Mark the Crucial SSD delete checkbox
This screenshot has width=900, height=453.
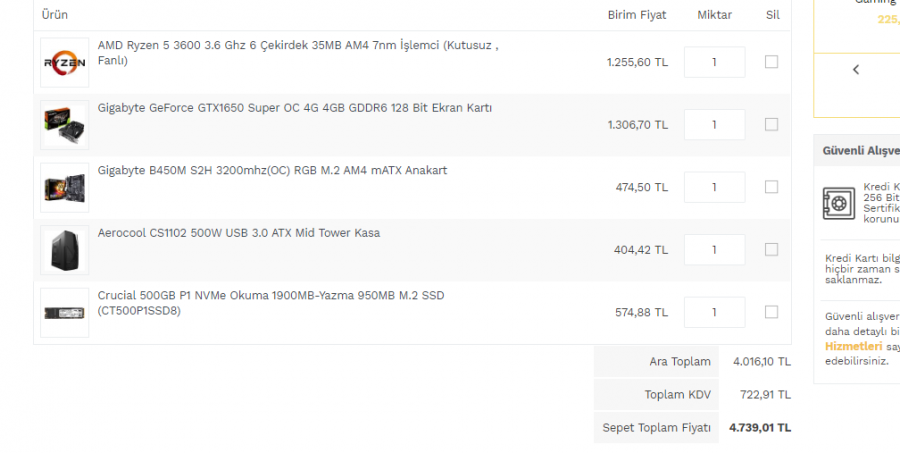pos(771,312)
